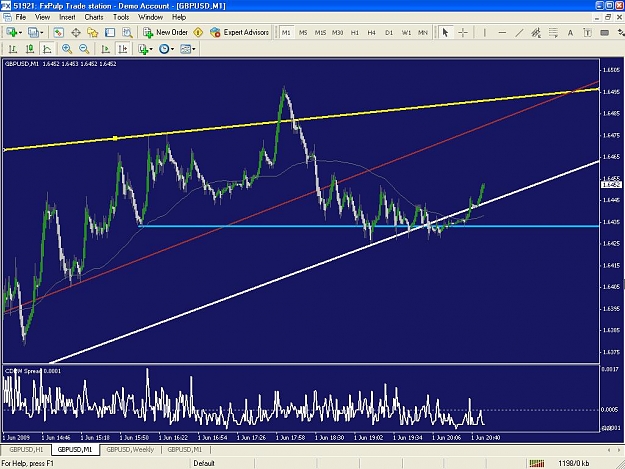The image size is (625, 469).
Task: Zoom in on the chart
Action: coord(67,49)
